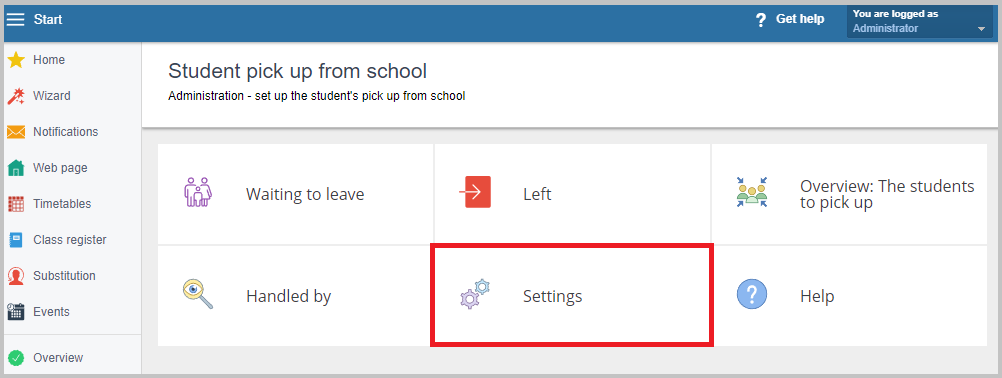Image resolution: width=1002 pixels, height=378 pixels.
Task: Select the Start label in the top bar
Action: point(48,20)
